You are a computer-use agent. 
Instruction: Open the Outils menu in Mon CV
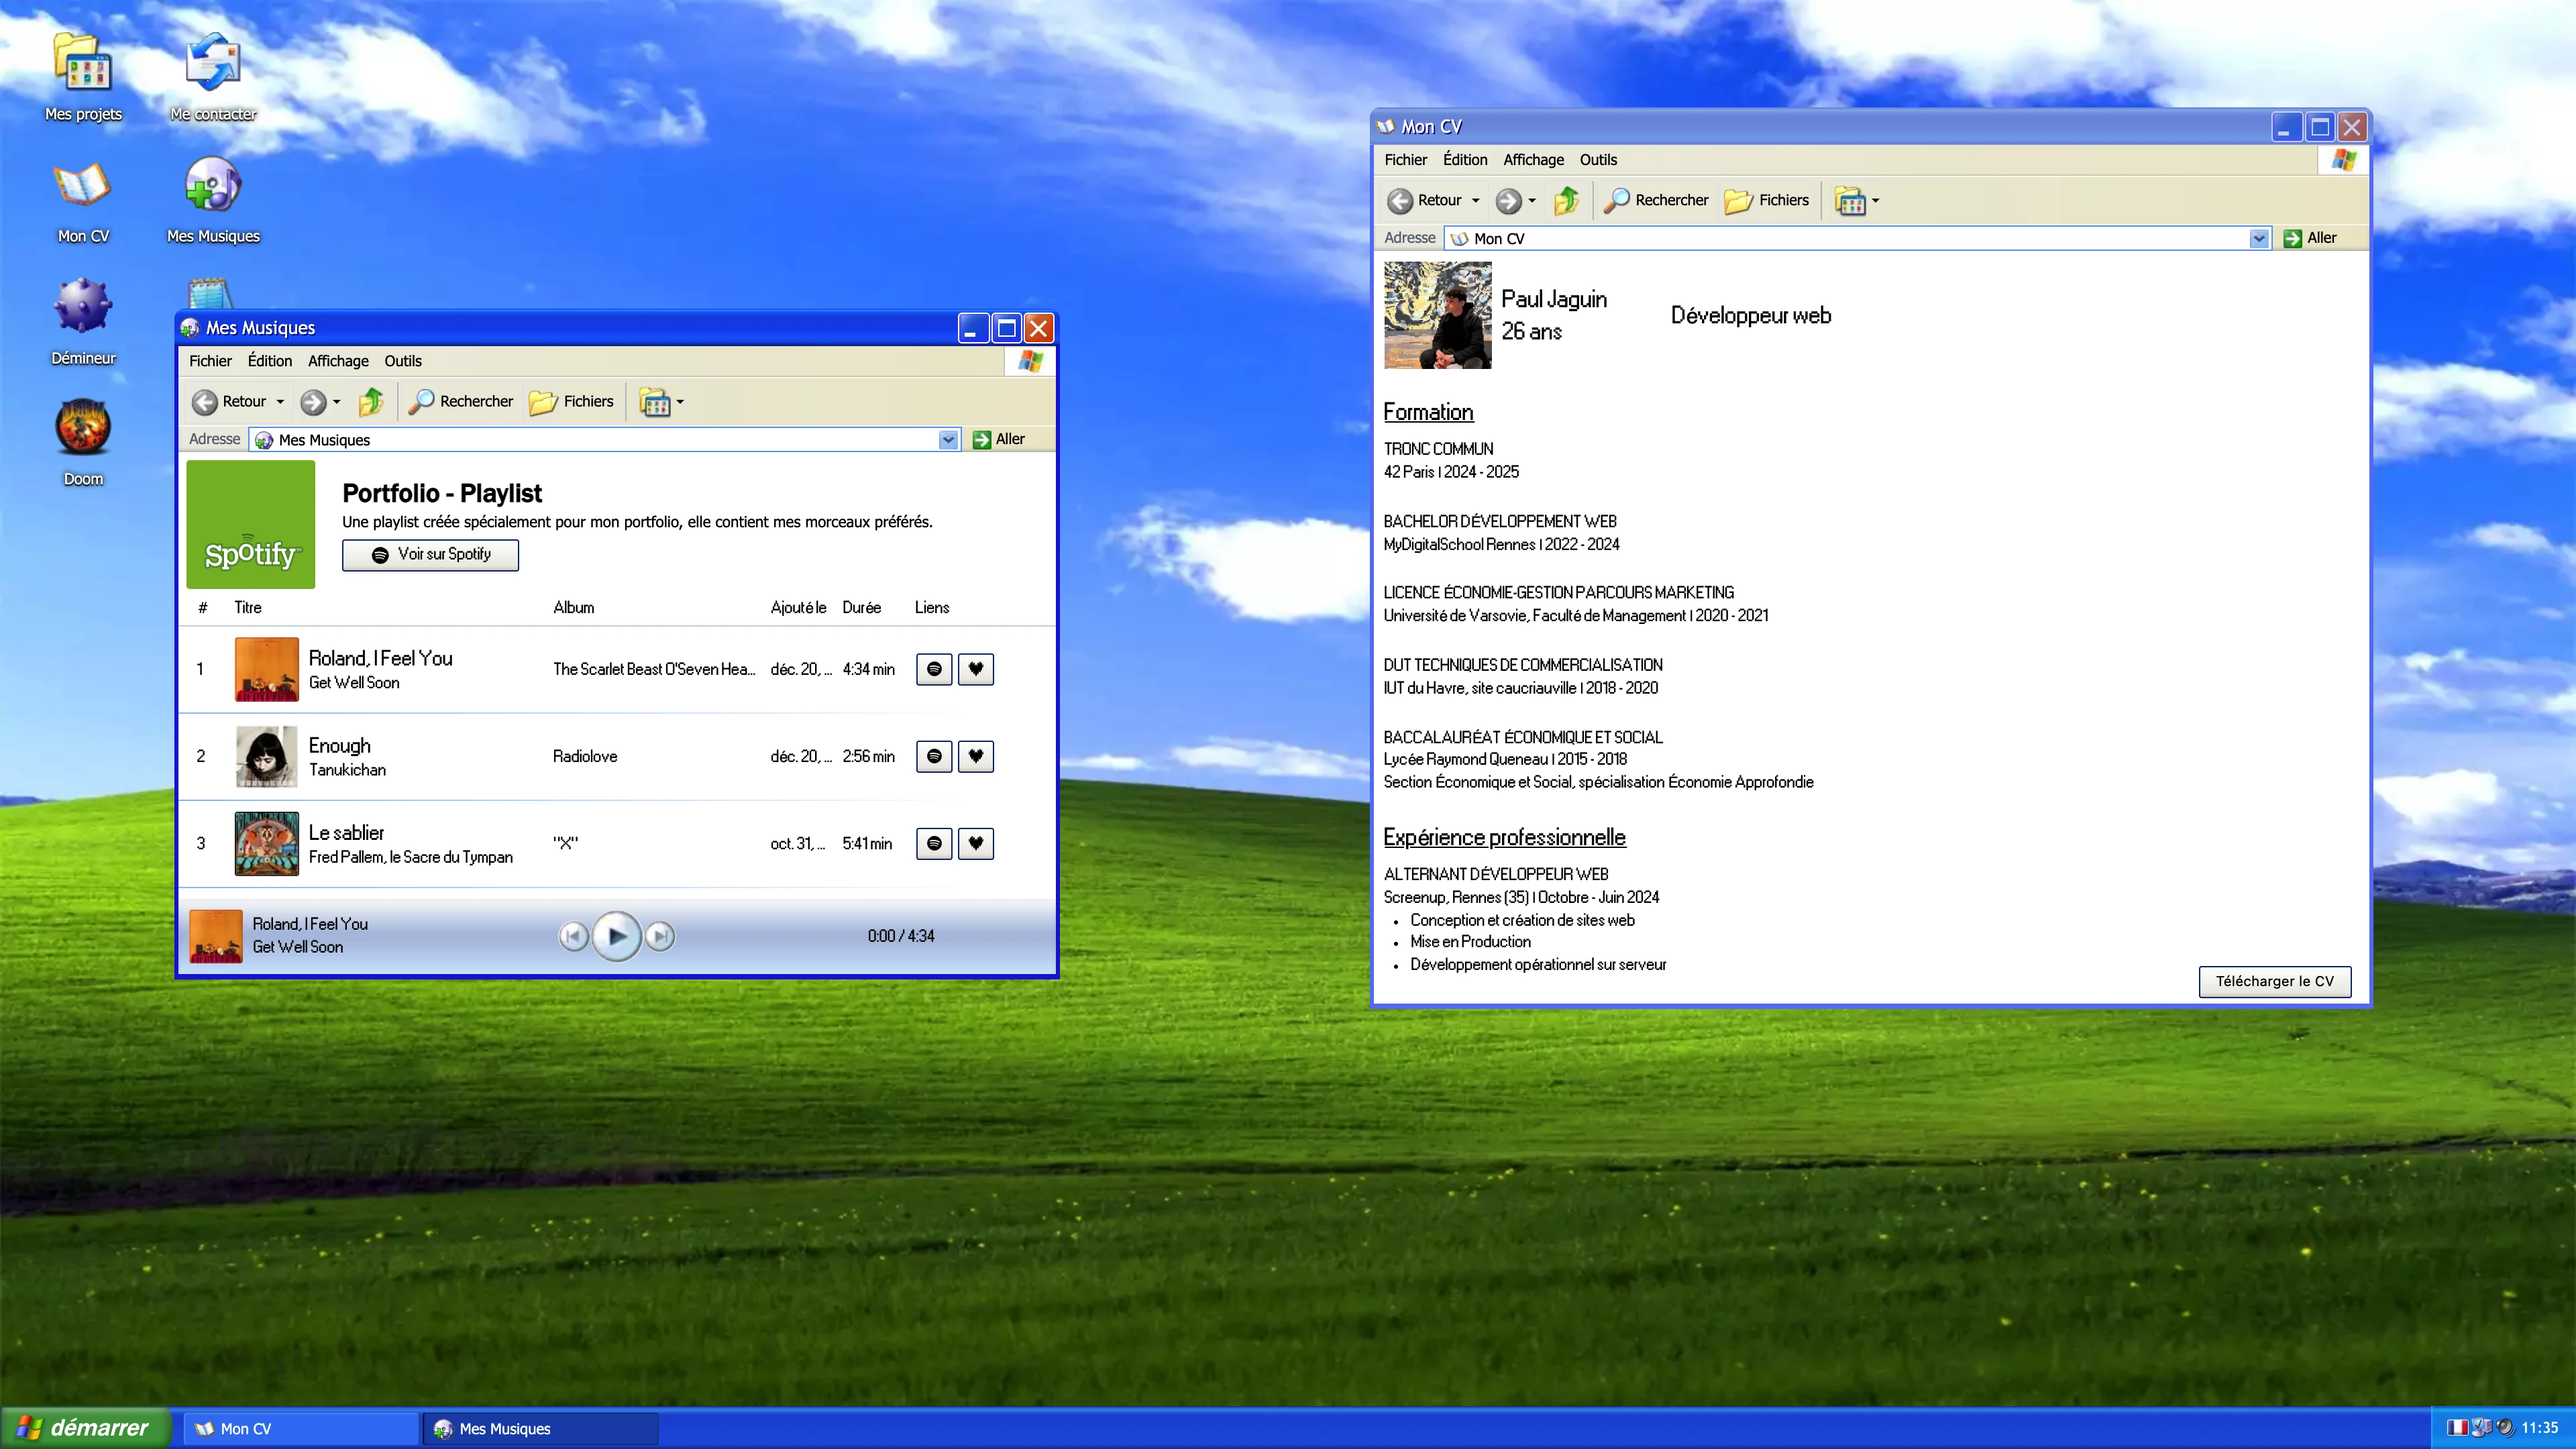(1597, 160)
